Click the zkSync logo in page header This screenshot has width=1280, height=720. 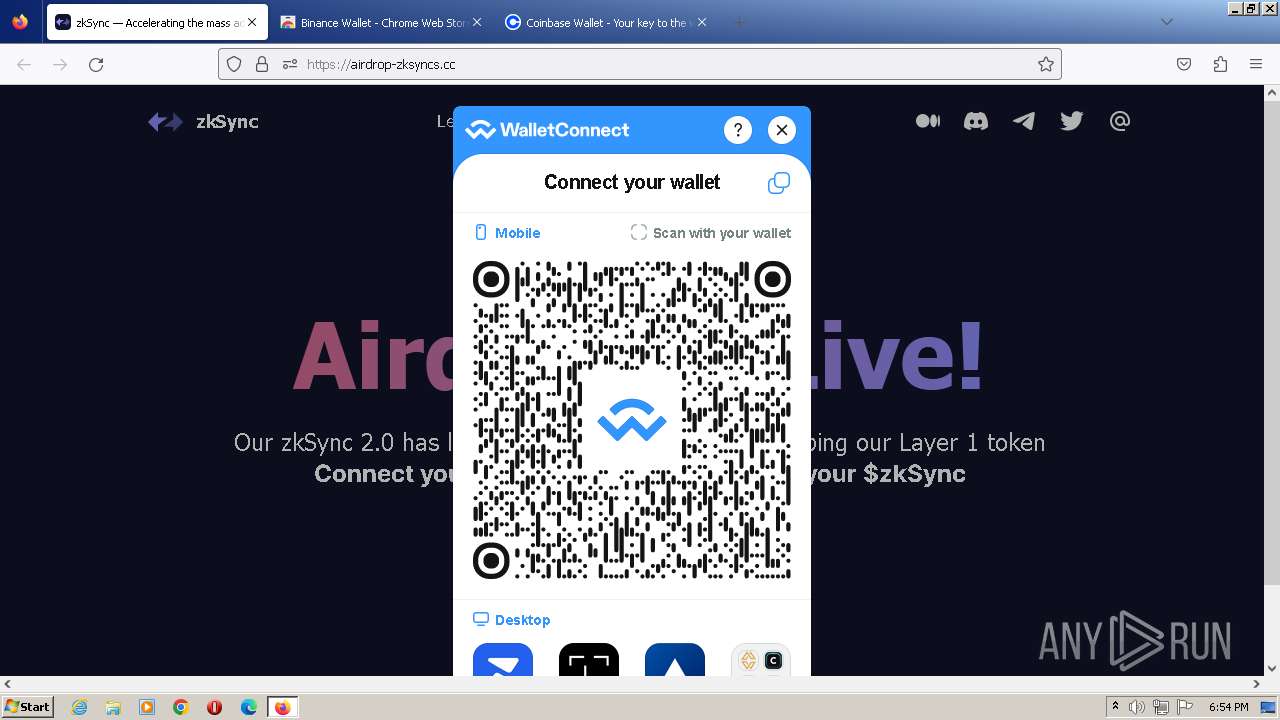pyautogui.click(x=203, y=122)
